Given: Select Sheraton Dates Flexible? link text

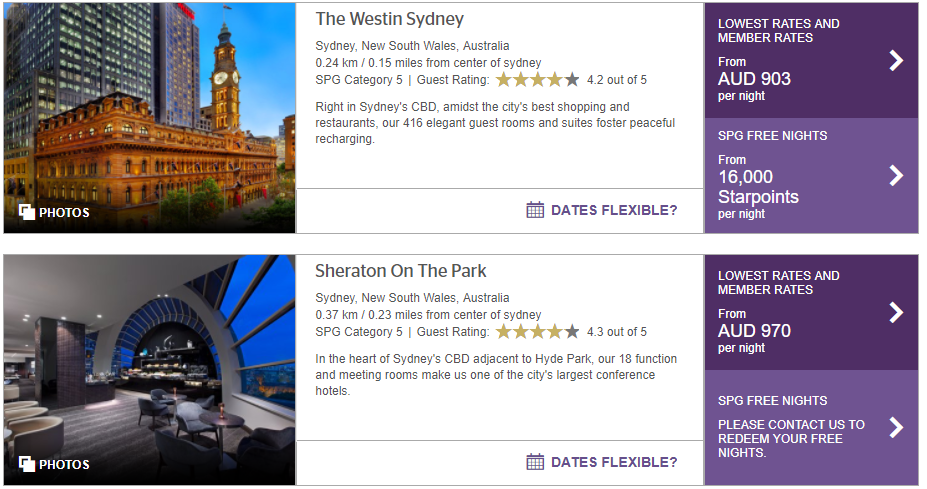Looking at the screenshot, I should click(614, 462).
